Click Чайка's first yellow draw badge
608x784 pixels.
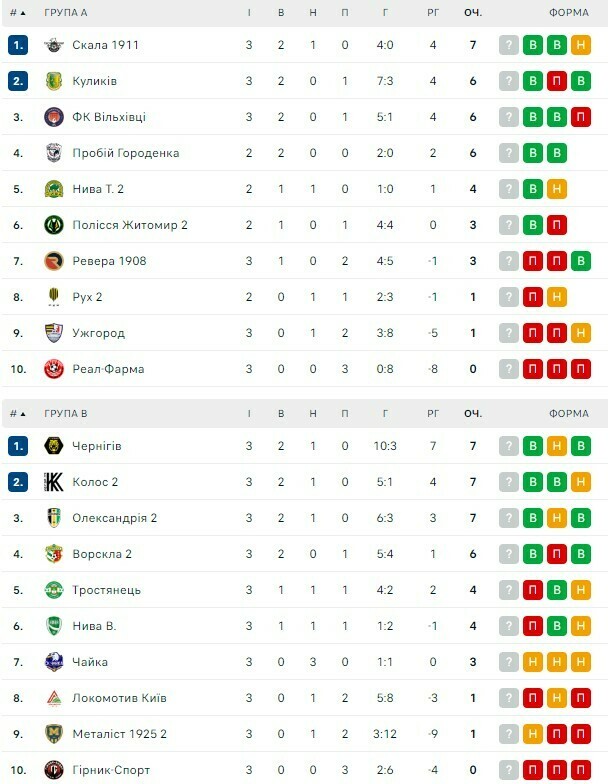coord(533,662)
